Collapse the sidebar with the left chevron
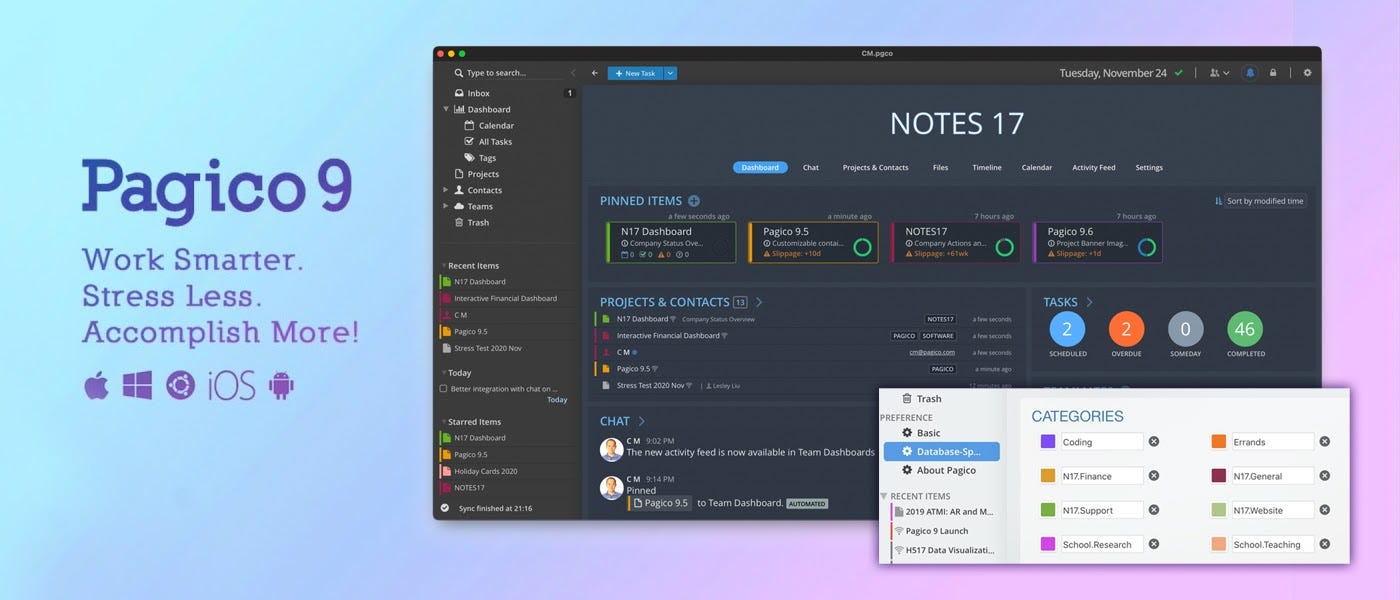Screen dimensions: 1400x600 [x=573, y=73]
